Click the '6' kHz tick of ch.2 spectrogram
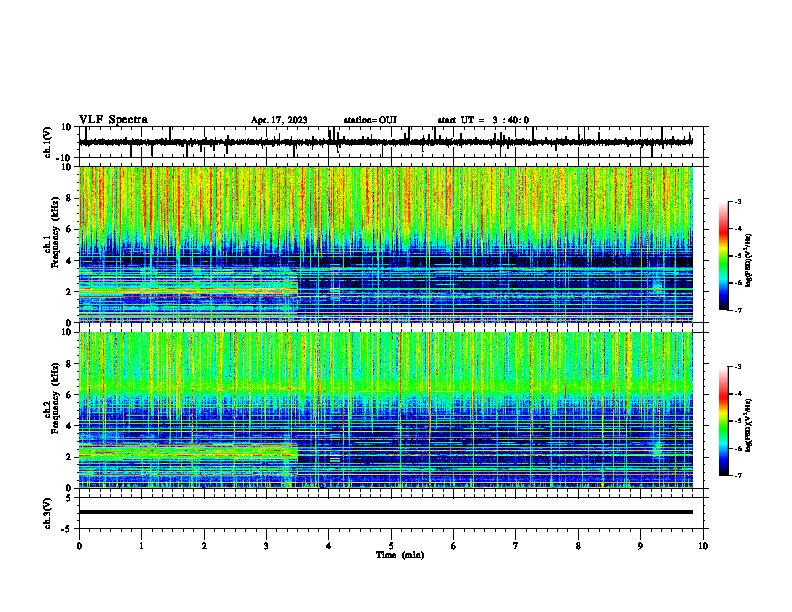The height and width of the screenshot is (612, 792). click(x=69, y=395)
